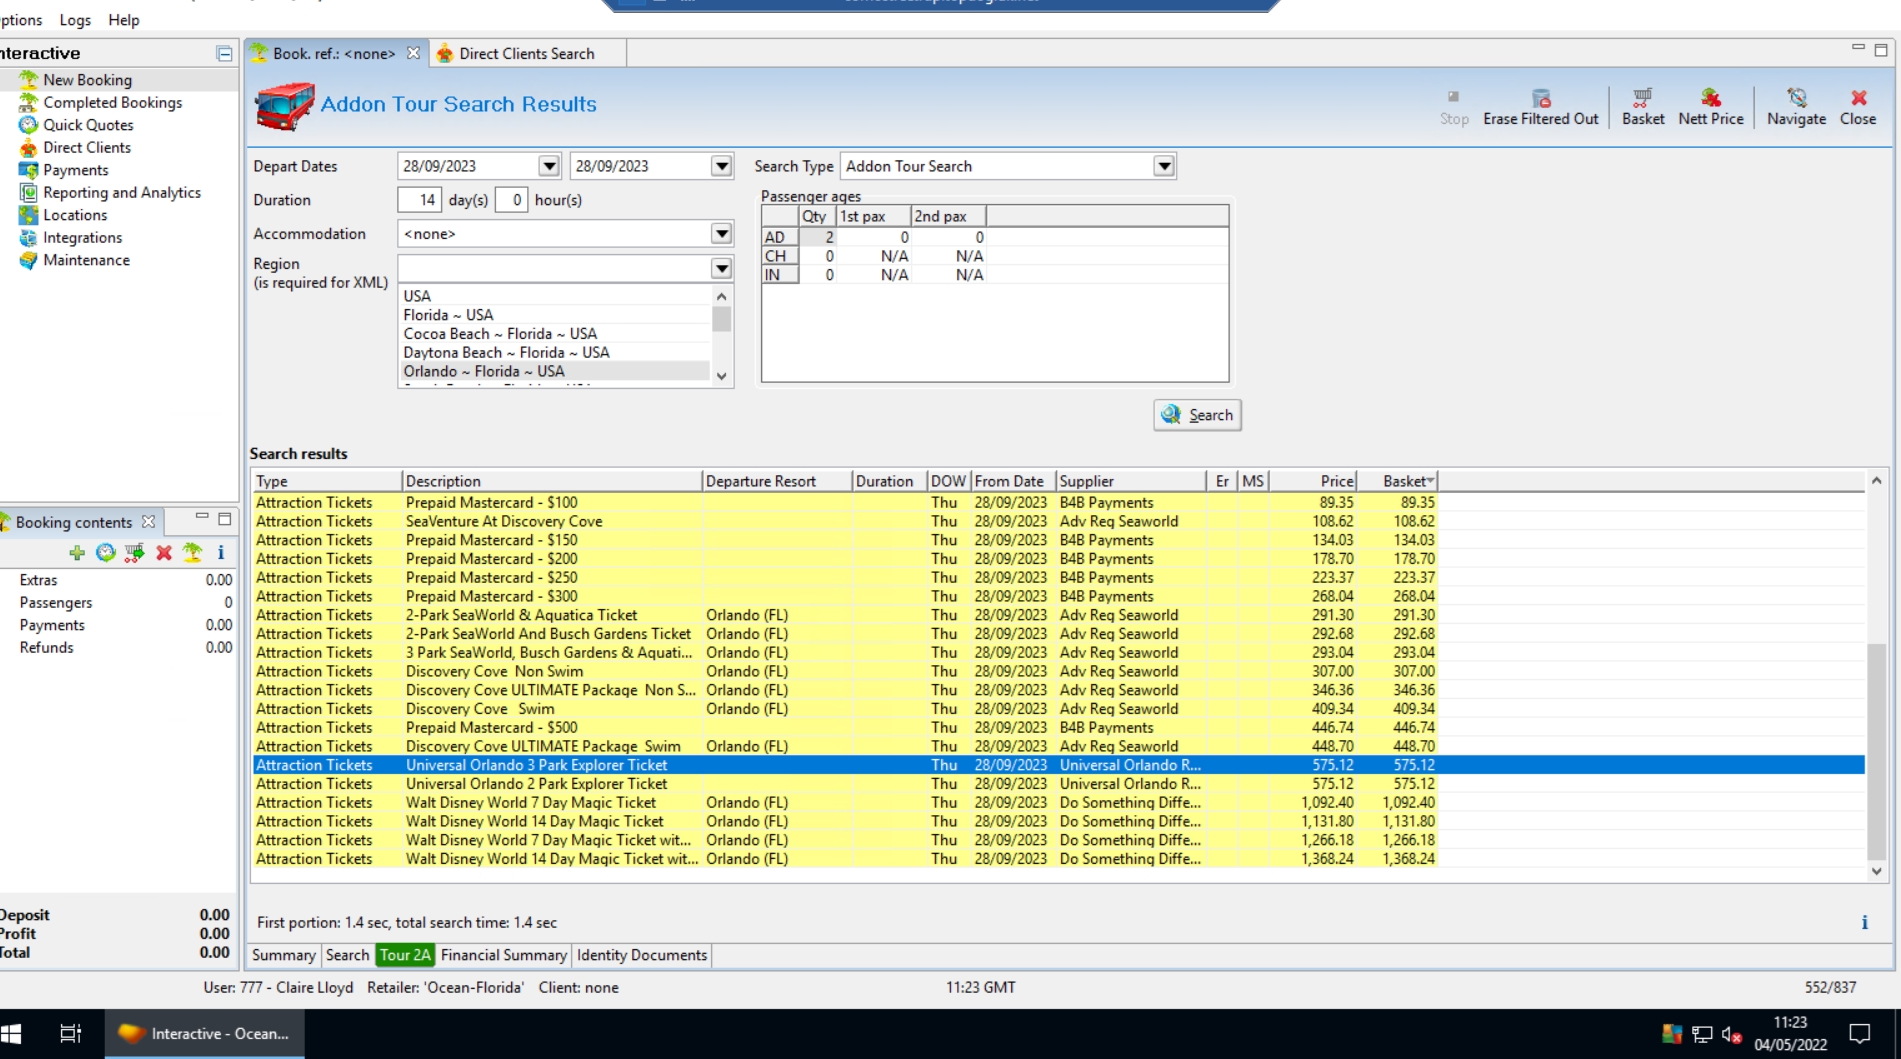
Task: Click the Stop toolbar icon
Action: tap(1453, 97)
